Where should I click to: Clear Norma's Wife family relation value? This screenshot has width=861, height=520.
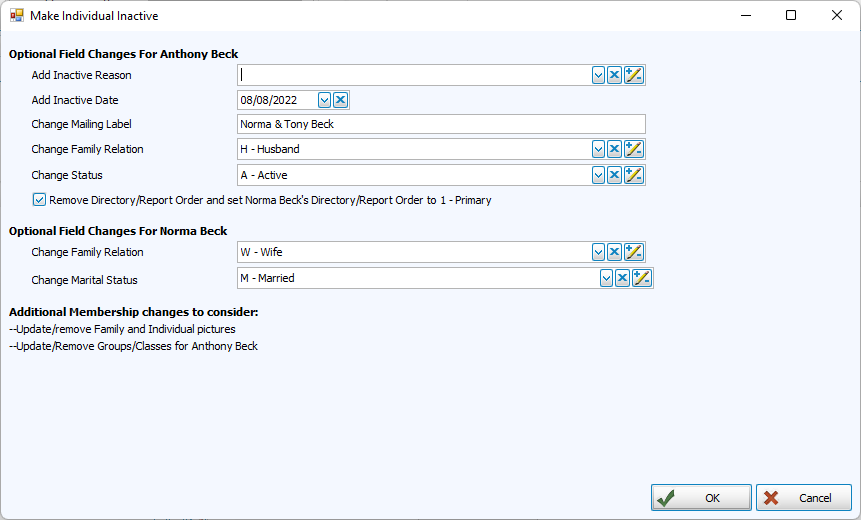(x=614, y=252)
